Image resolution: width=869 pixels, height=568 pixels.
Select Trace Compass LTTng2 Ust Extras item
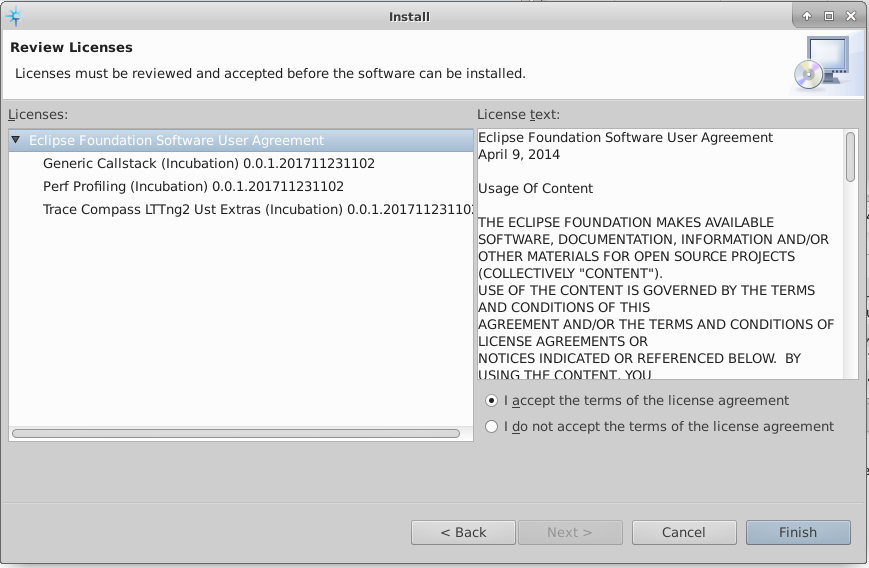(x=256, y=209)
